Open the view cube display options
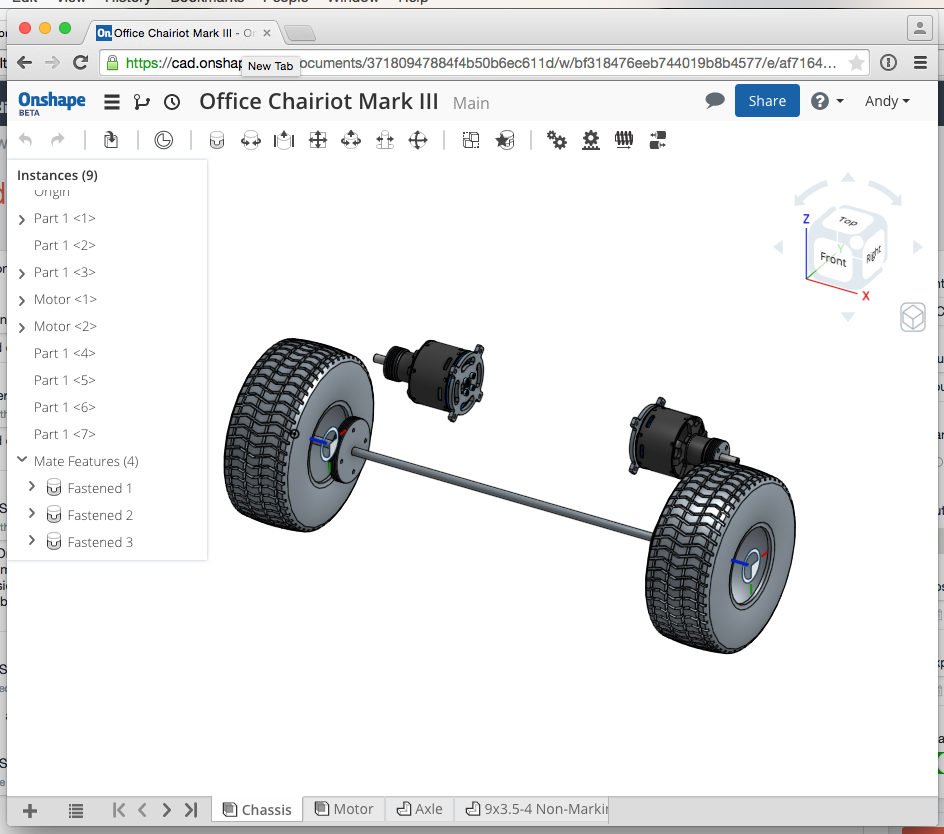 913,317
